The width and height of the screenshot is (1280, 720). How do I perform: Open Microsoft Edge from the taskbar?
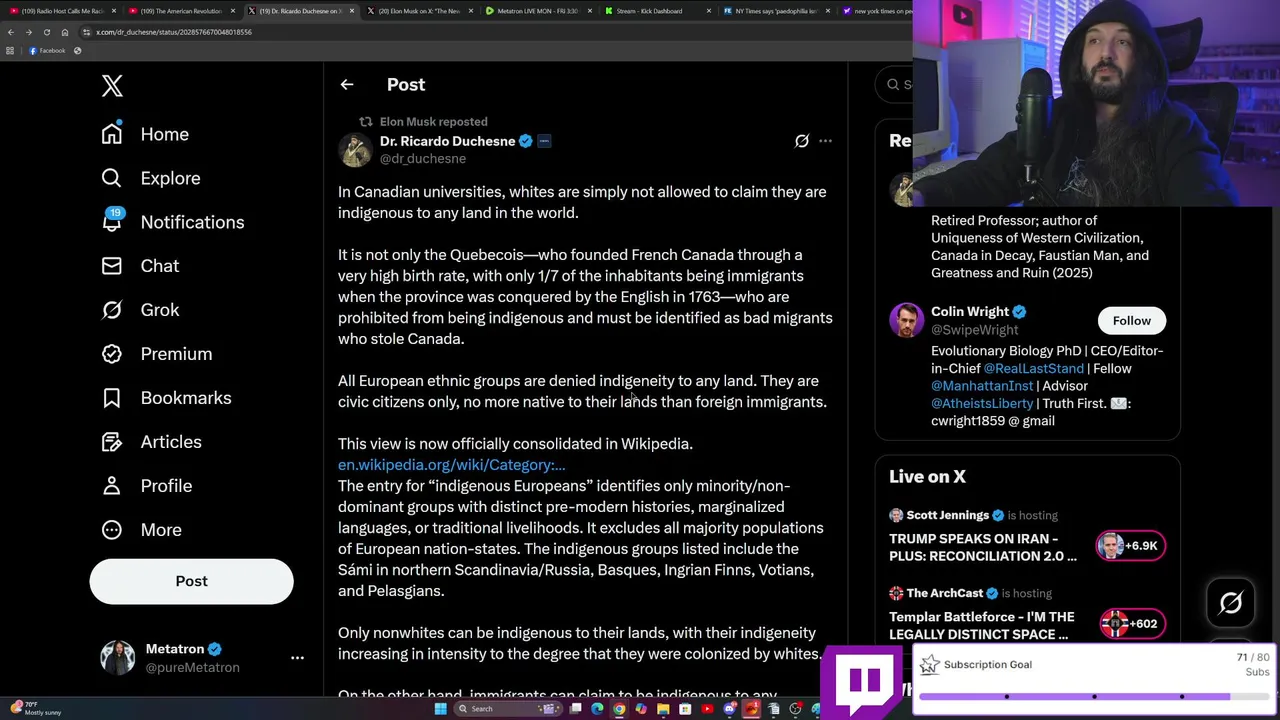(x=597, y=709)
